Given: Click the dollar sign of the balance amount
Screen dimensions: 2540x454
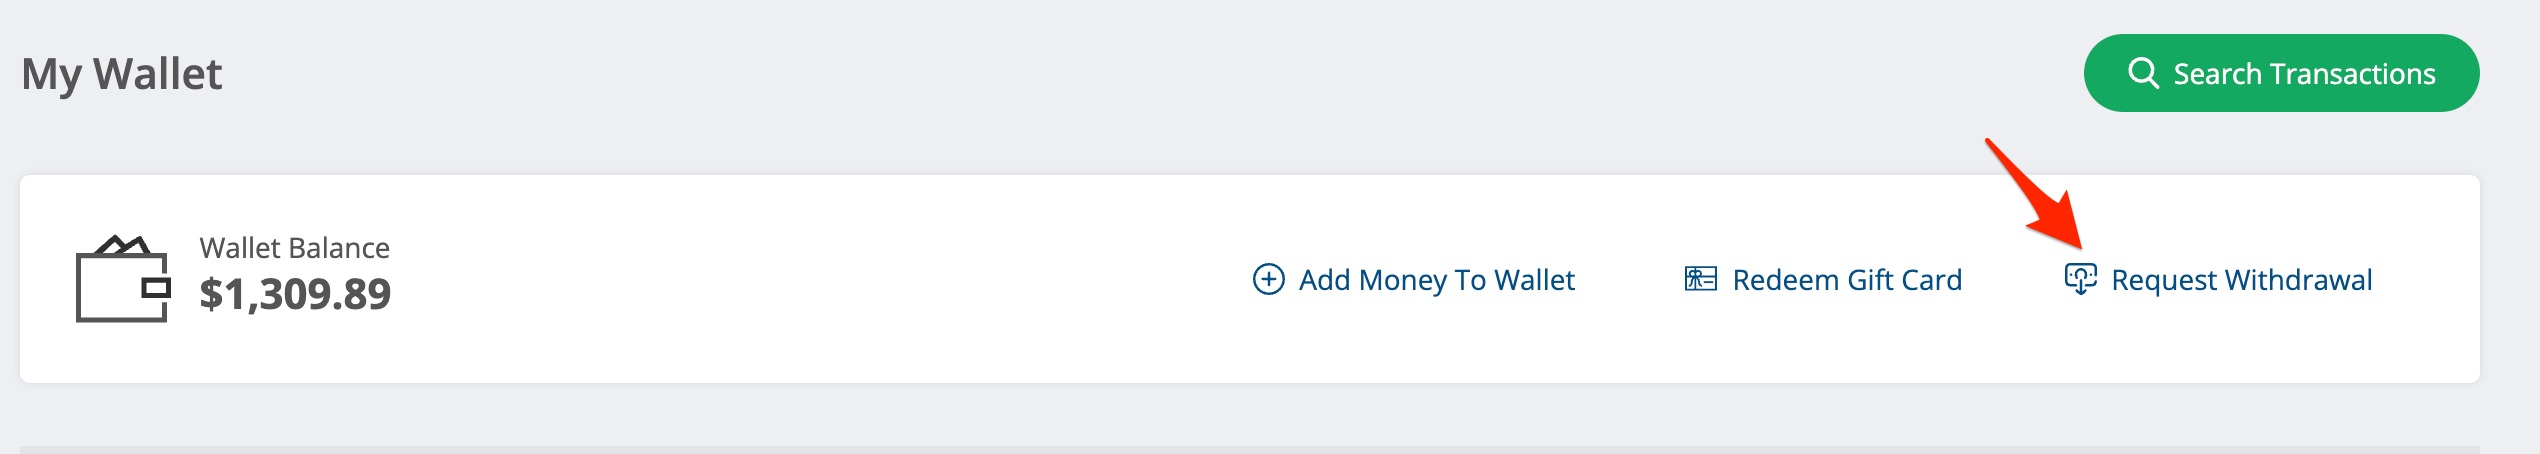Looking at the screenshot, I should [210, 294].
